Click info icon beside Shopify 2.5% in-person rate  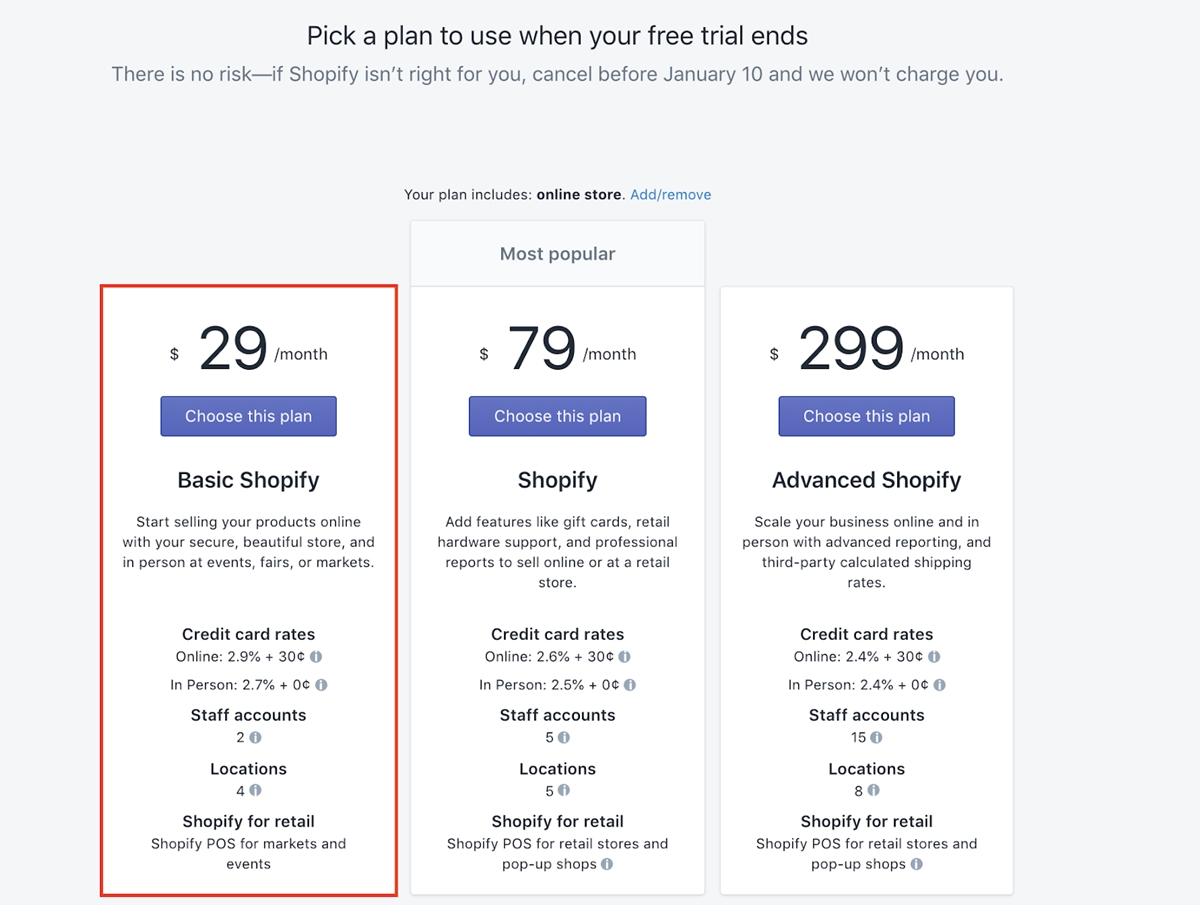pos(630,685)
